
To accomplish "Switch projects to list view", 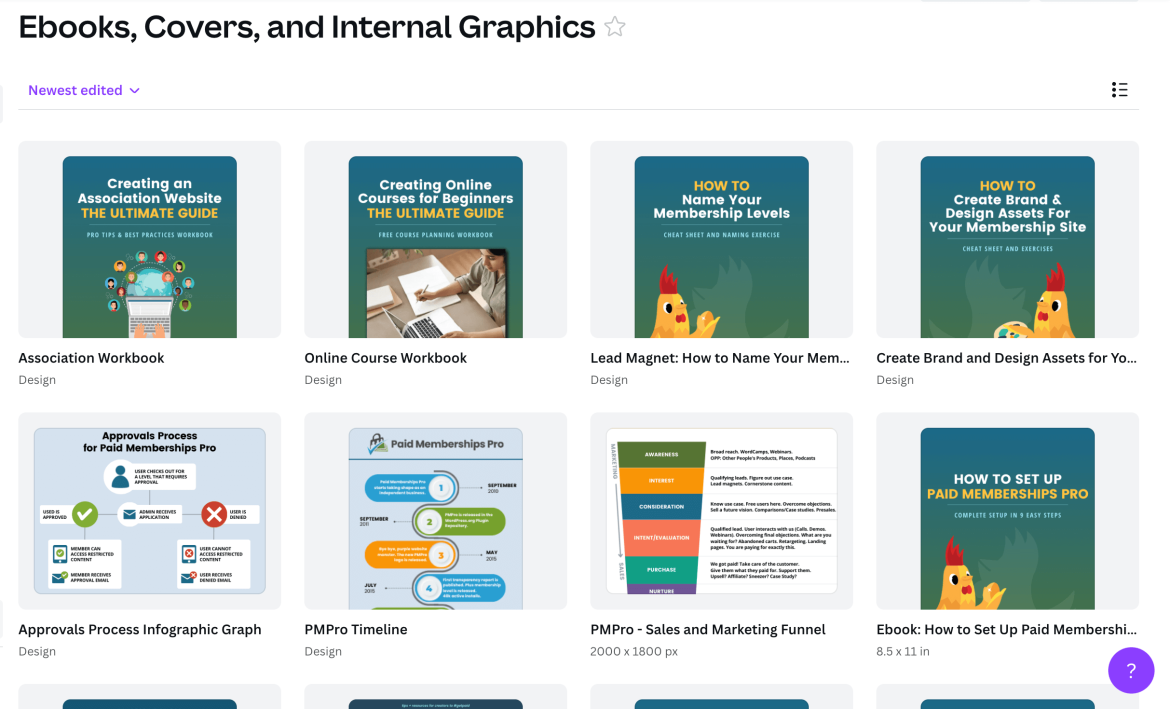I will 1120,89.
